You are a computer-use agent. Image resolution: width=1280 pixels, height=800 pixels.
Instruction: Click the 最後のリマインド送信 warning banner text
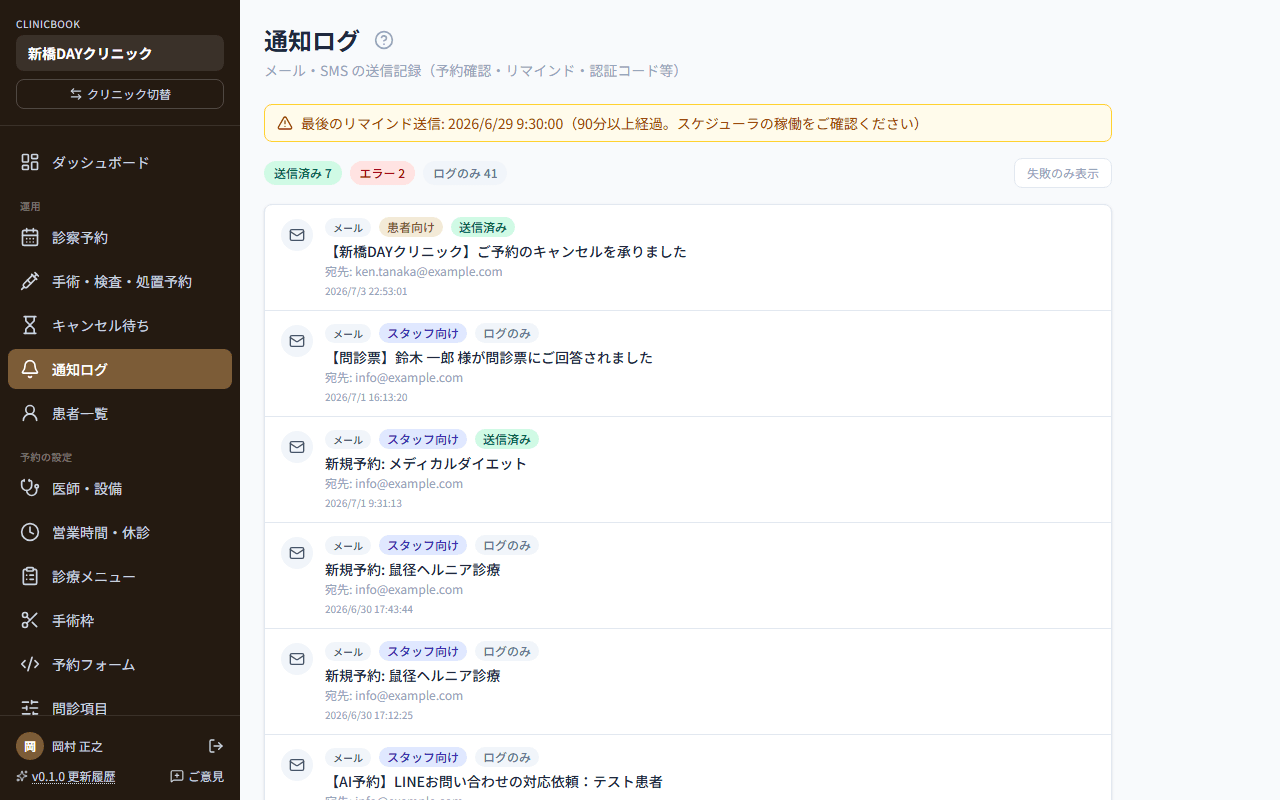[610, 123]
